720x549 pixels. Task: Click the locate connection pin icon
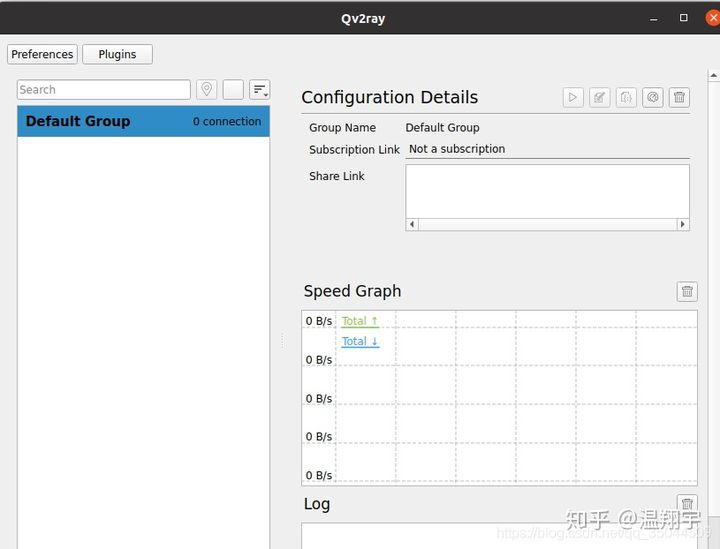[207, 89]
